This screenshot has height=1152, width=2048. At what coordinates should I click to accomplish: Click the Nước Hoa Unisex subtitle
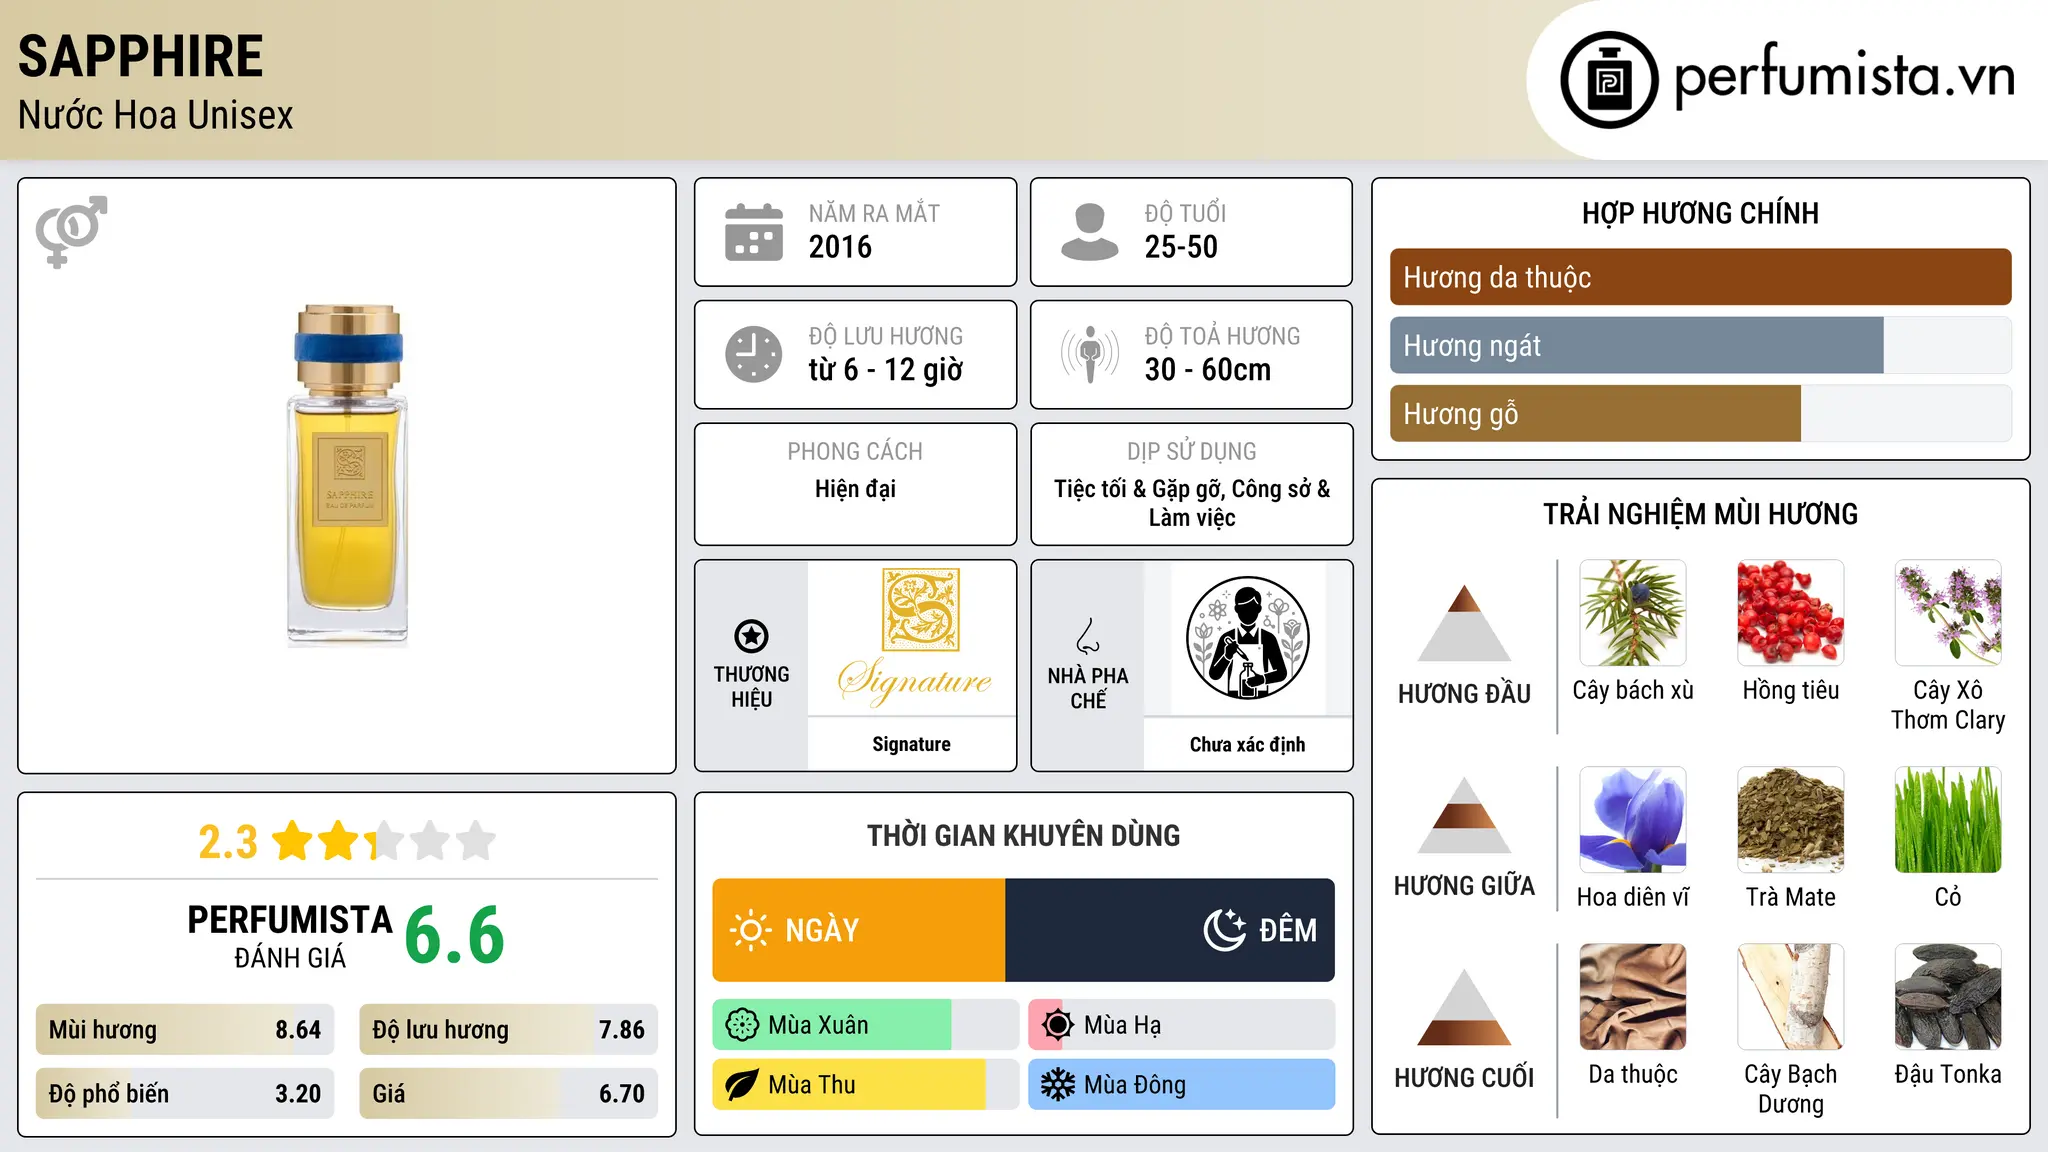point(155,115)
